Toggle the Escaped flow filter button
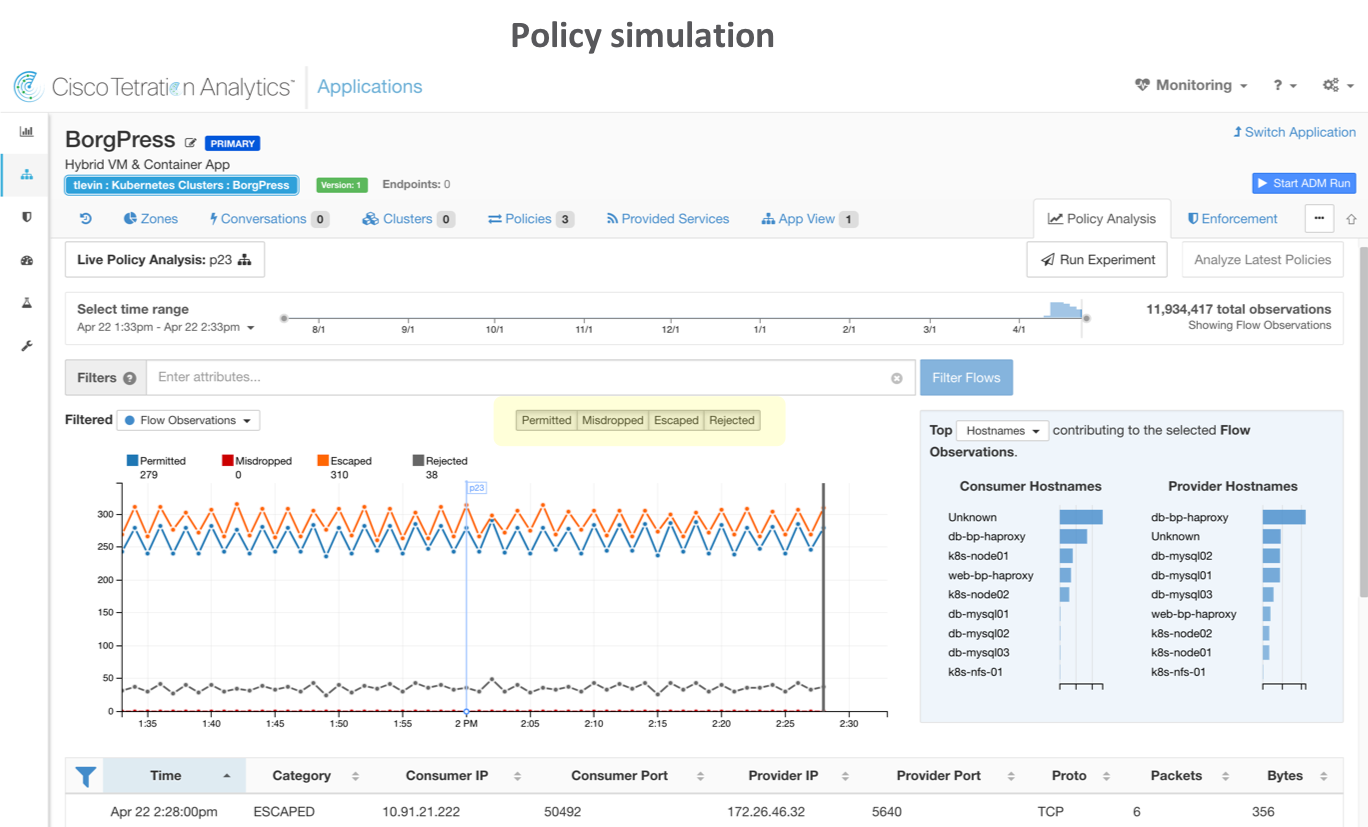This screenshot has height=827, width=1368. (x=676, y=420)
